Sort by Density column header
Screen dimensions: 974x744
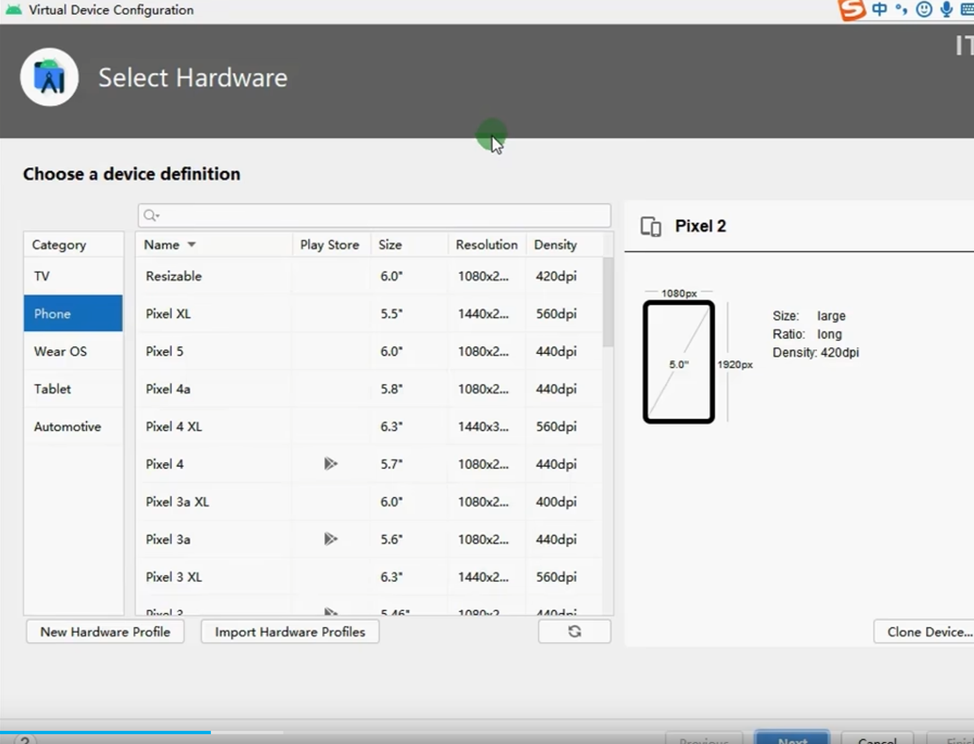[565, 245]
